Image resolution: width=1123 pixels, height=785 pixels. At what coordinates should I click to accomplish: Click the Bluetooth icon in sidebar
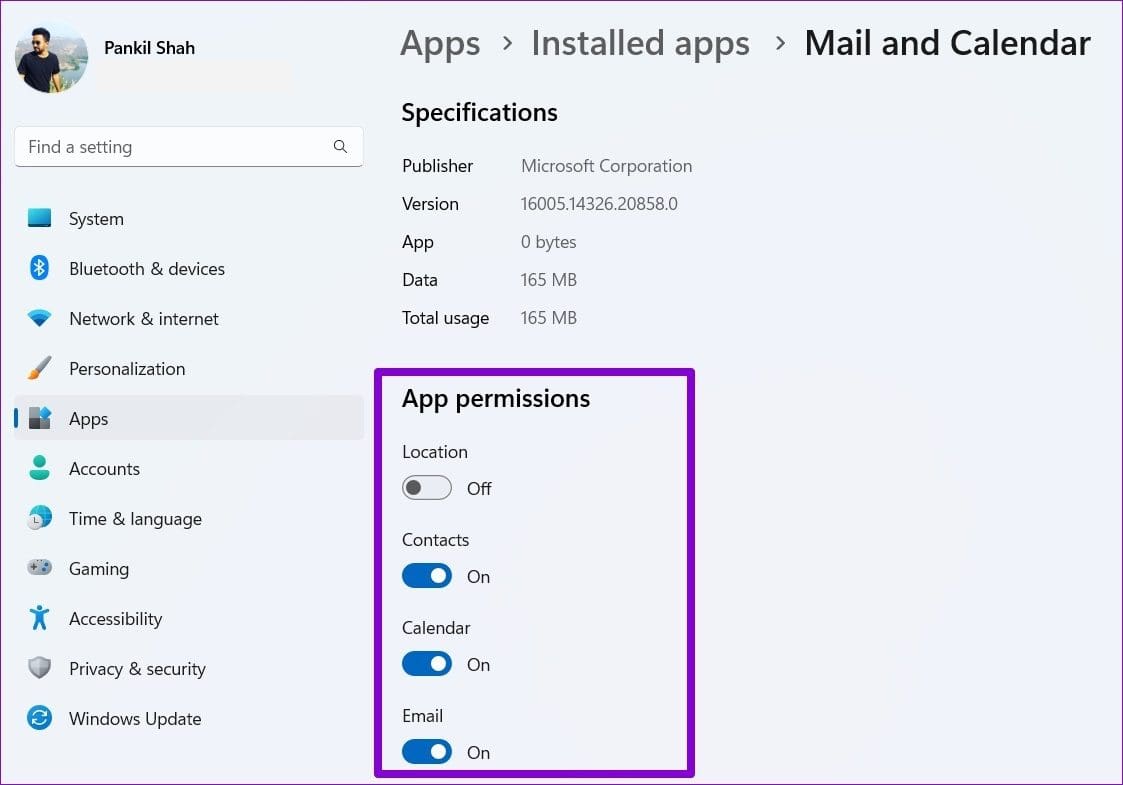[39, 268]
